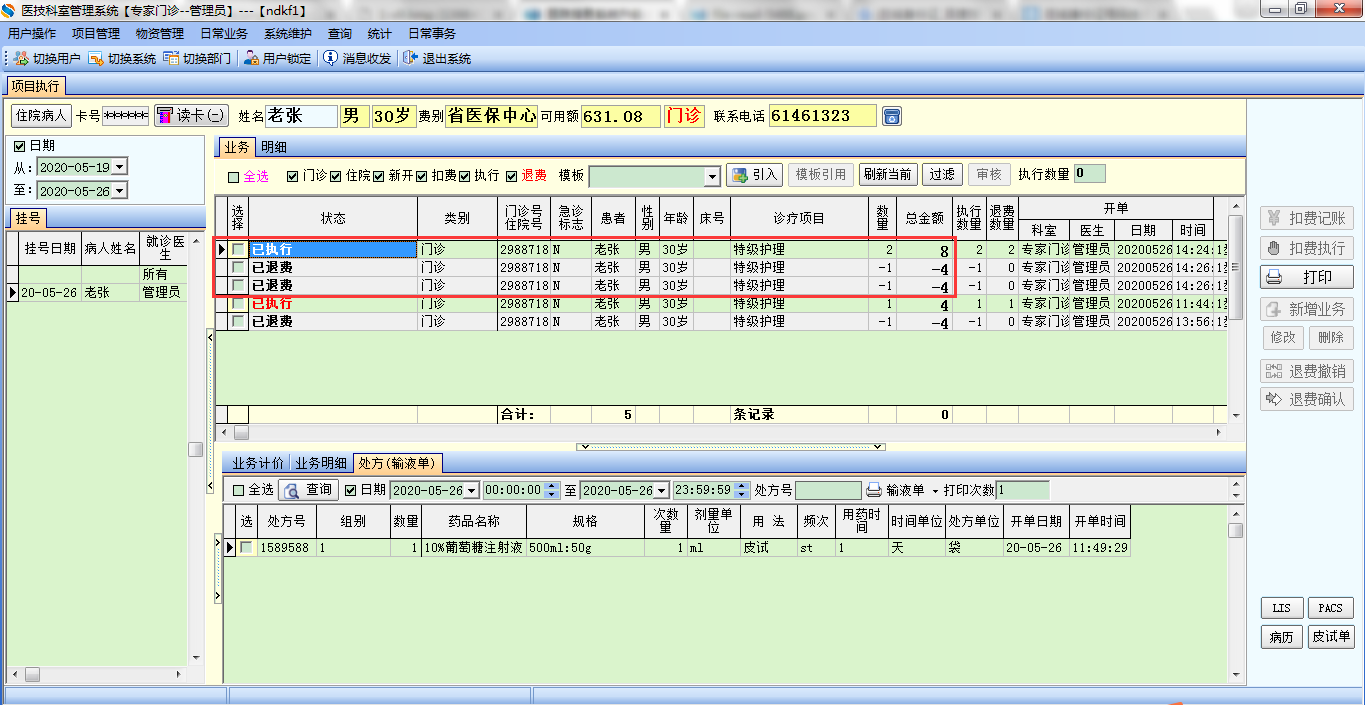Open the 物资管理 menu
The width and height of the screenshot is (1365, 705).
pyautogui.click(x=160, y=33)
